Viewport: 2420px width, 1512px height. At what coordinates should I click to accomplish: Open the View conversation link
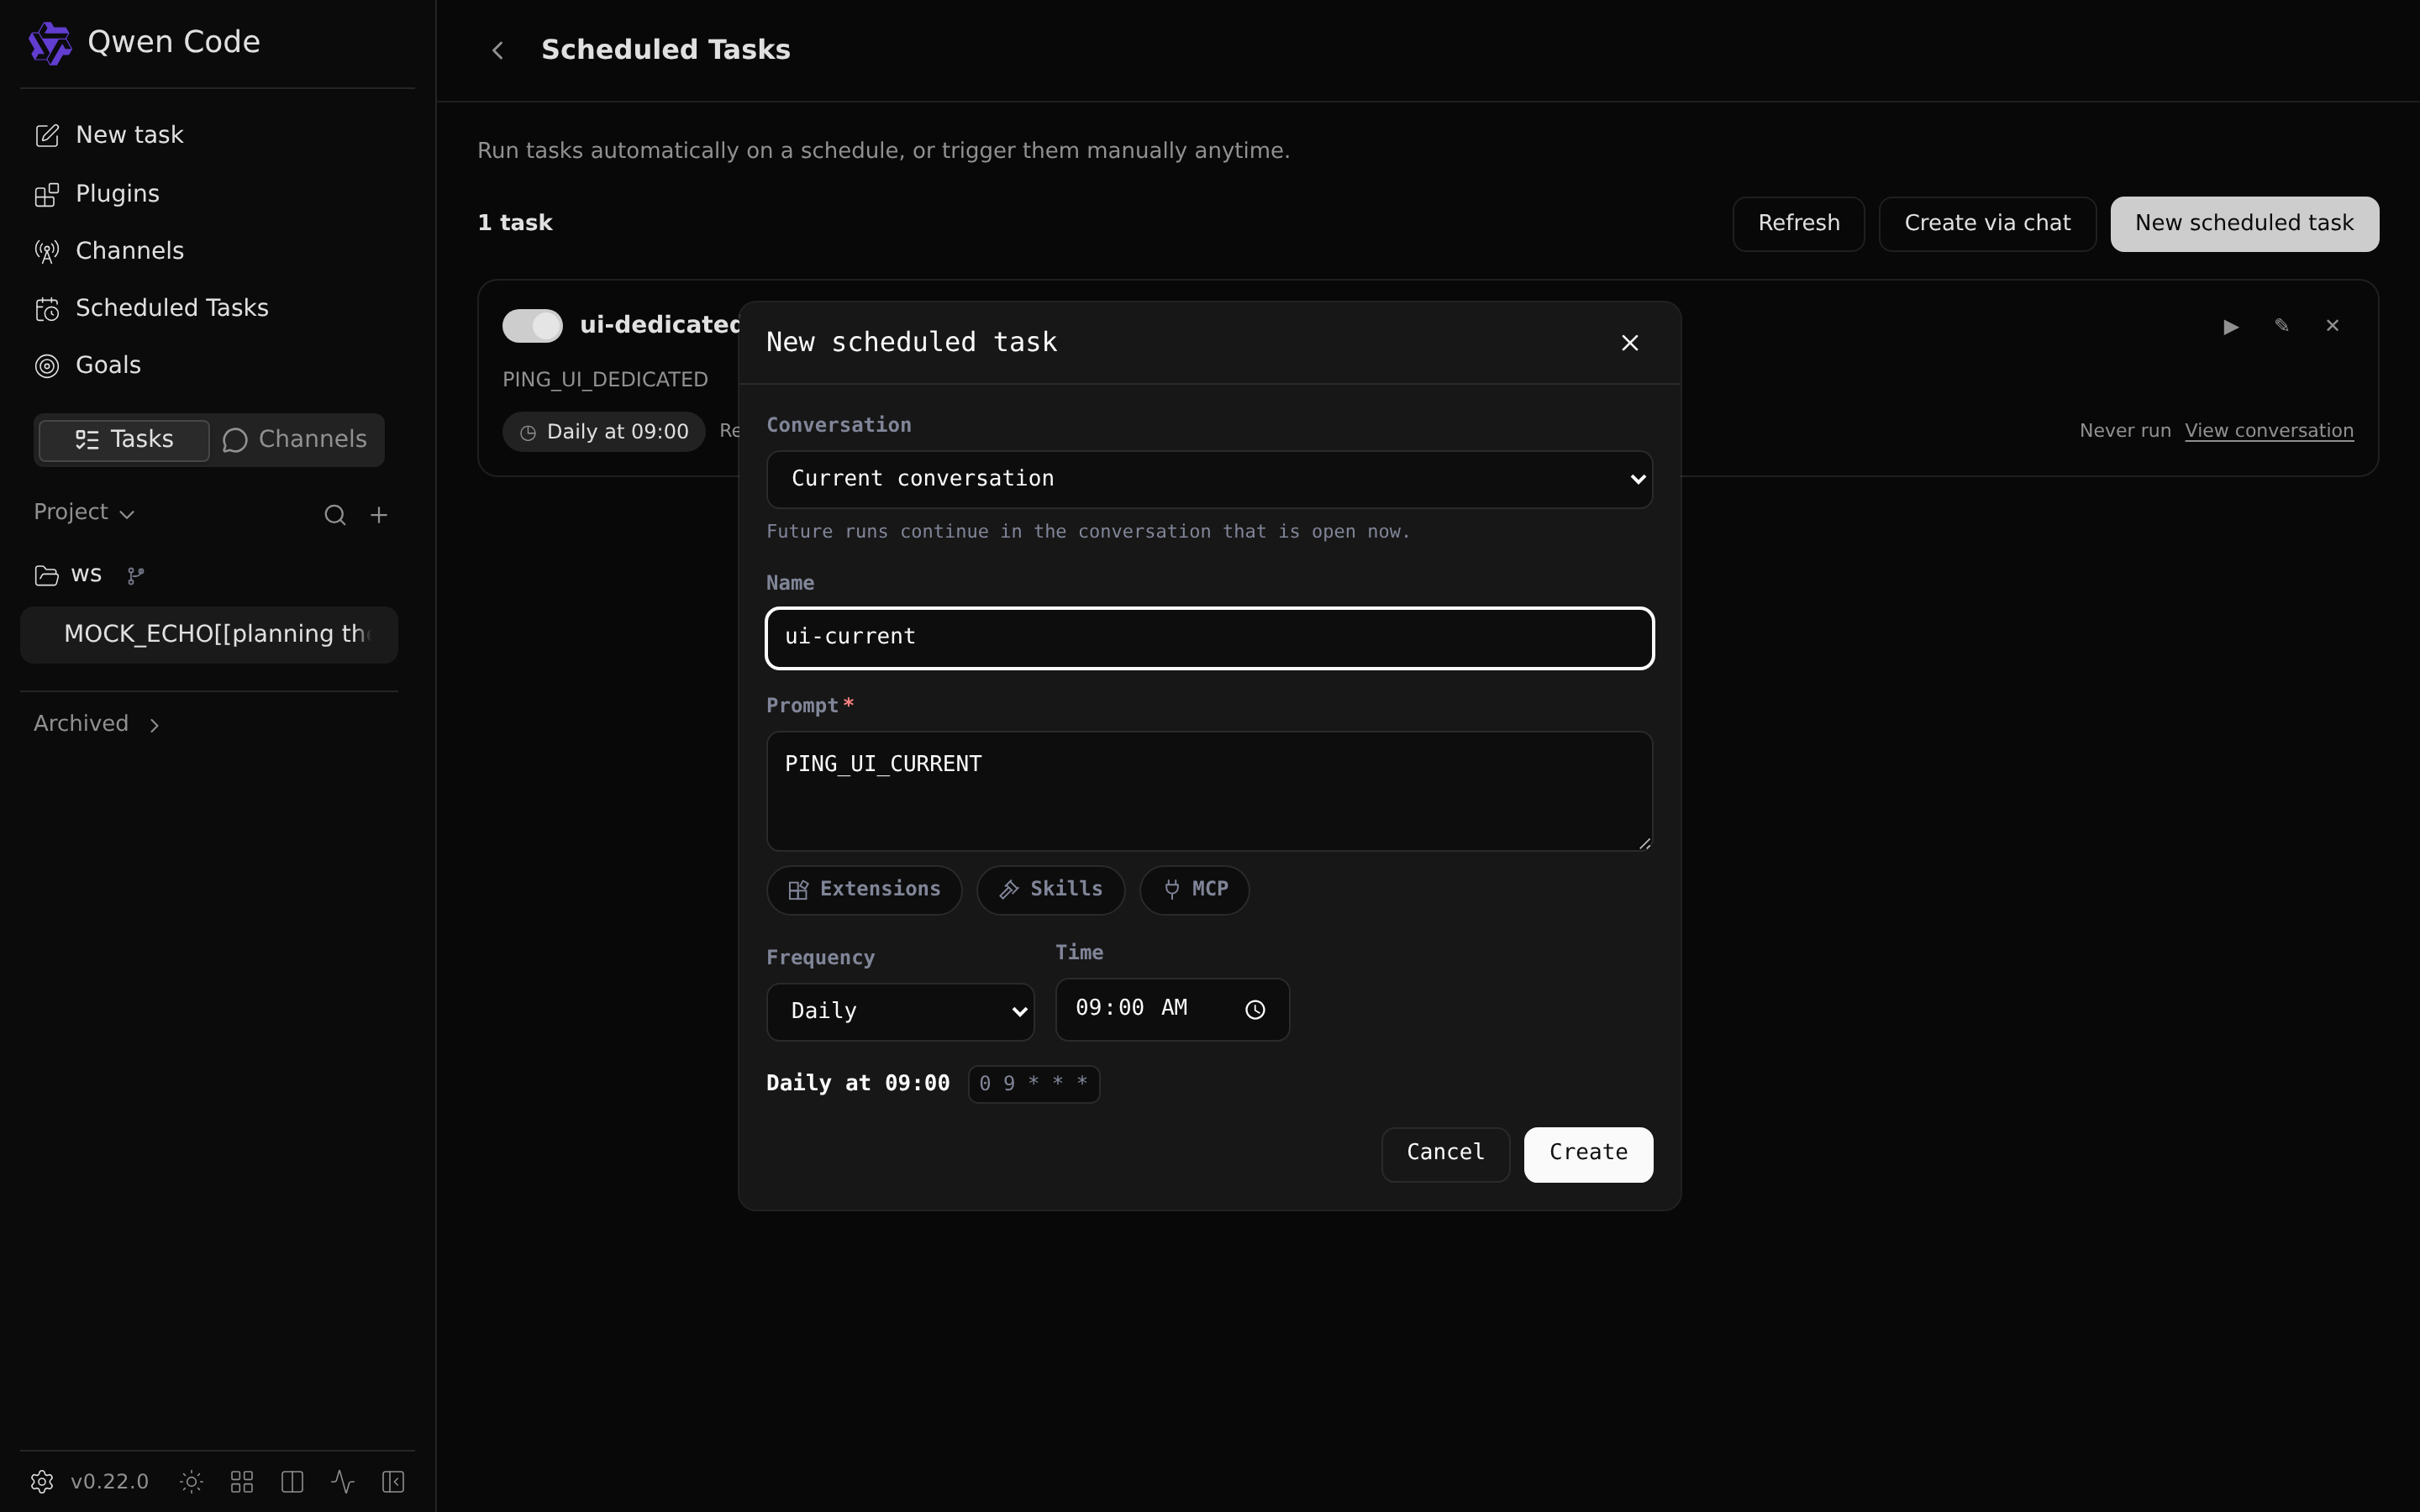coord(2269,431)
